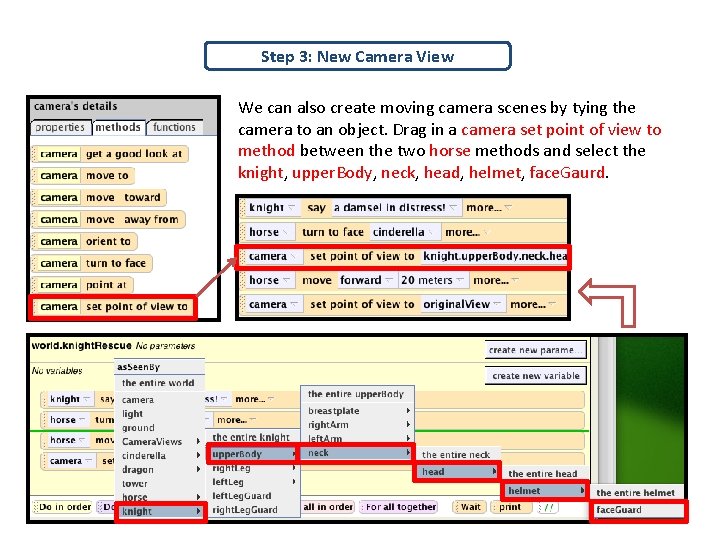Click the Wait control tile

[x=469, y=507]
